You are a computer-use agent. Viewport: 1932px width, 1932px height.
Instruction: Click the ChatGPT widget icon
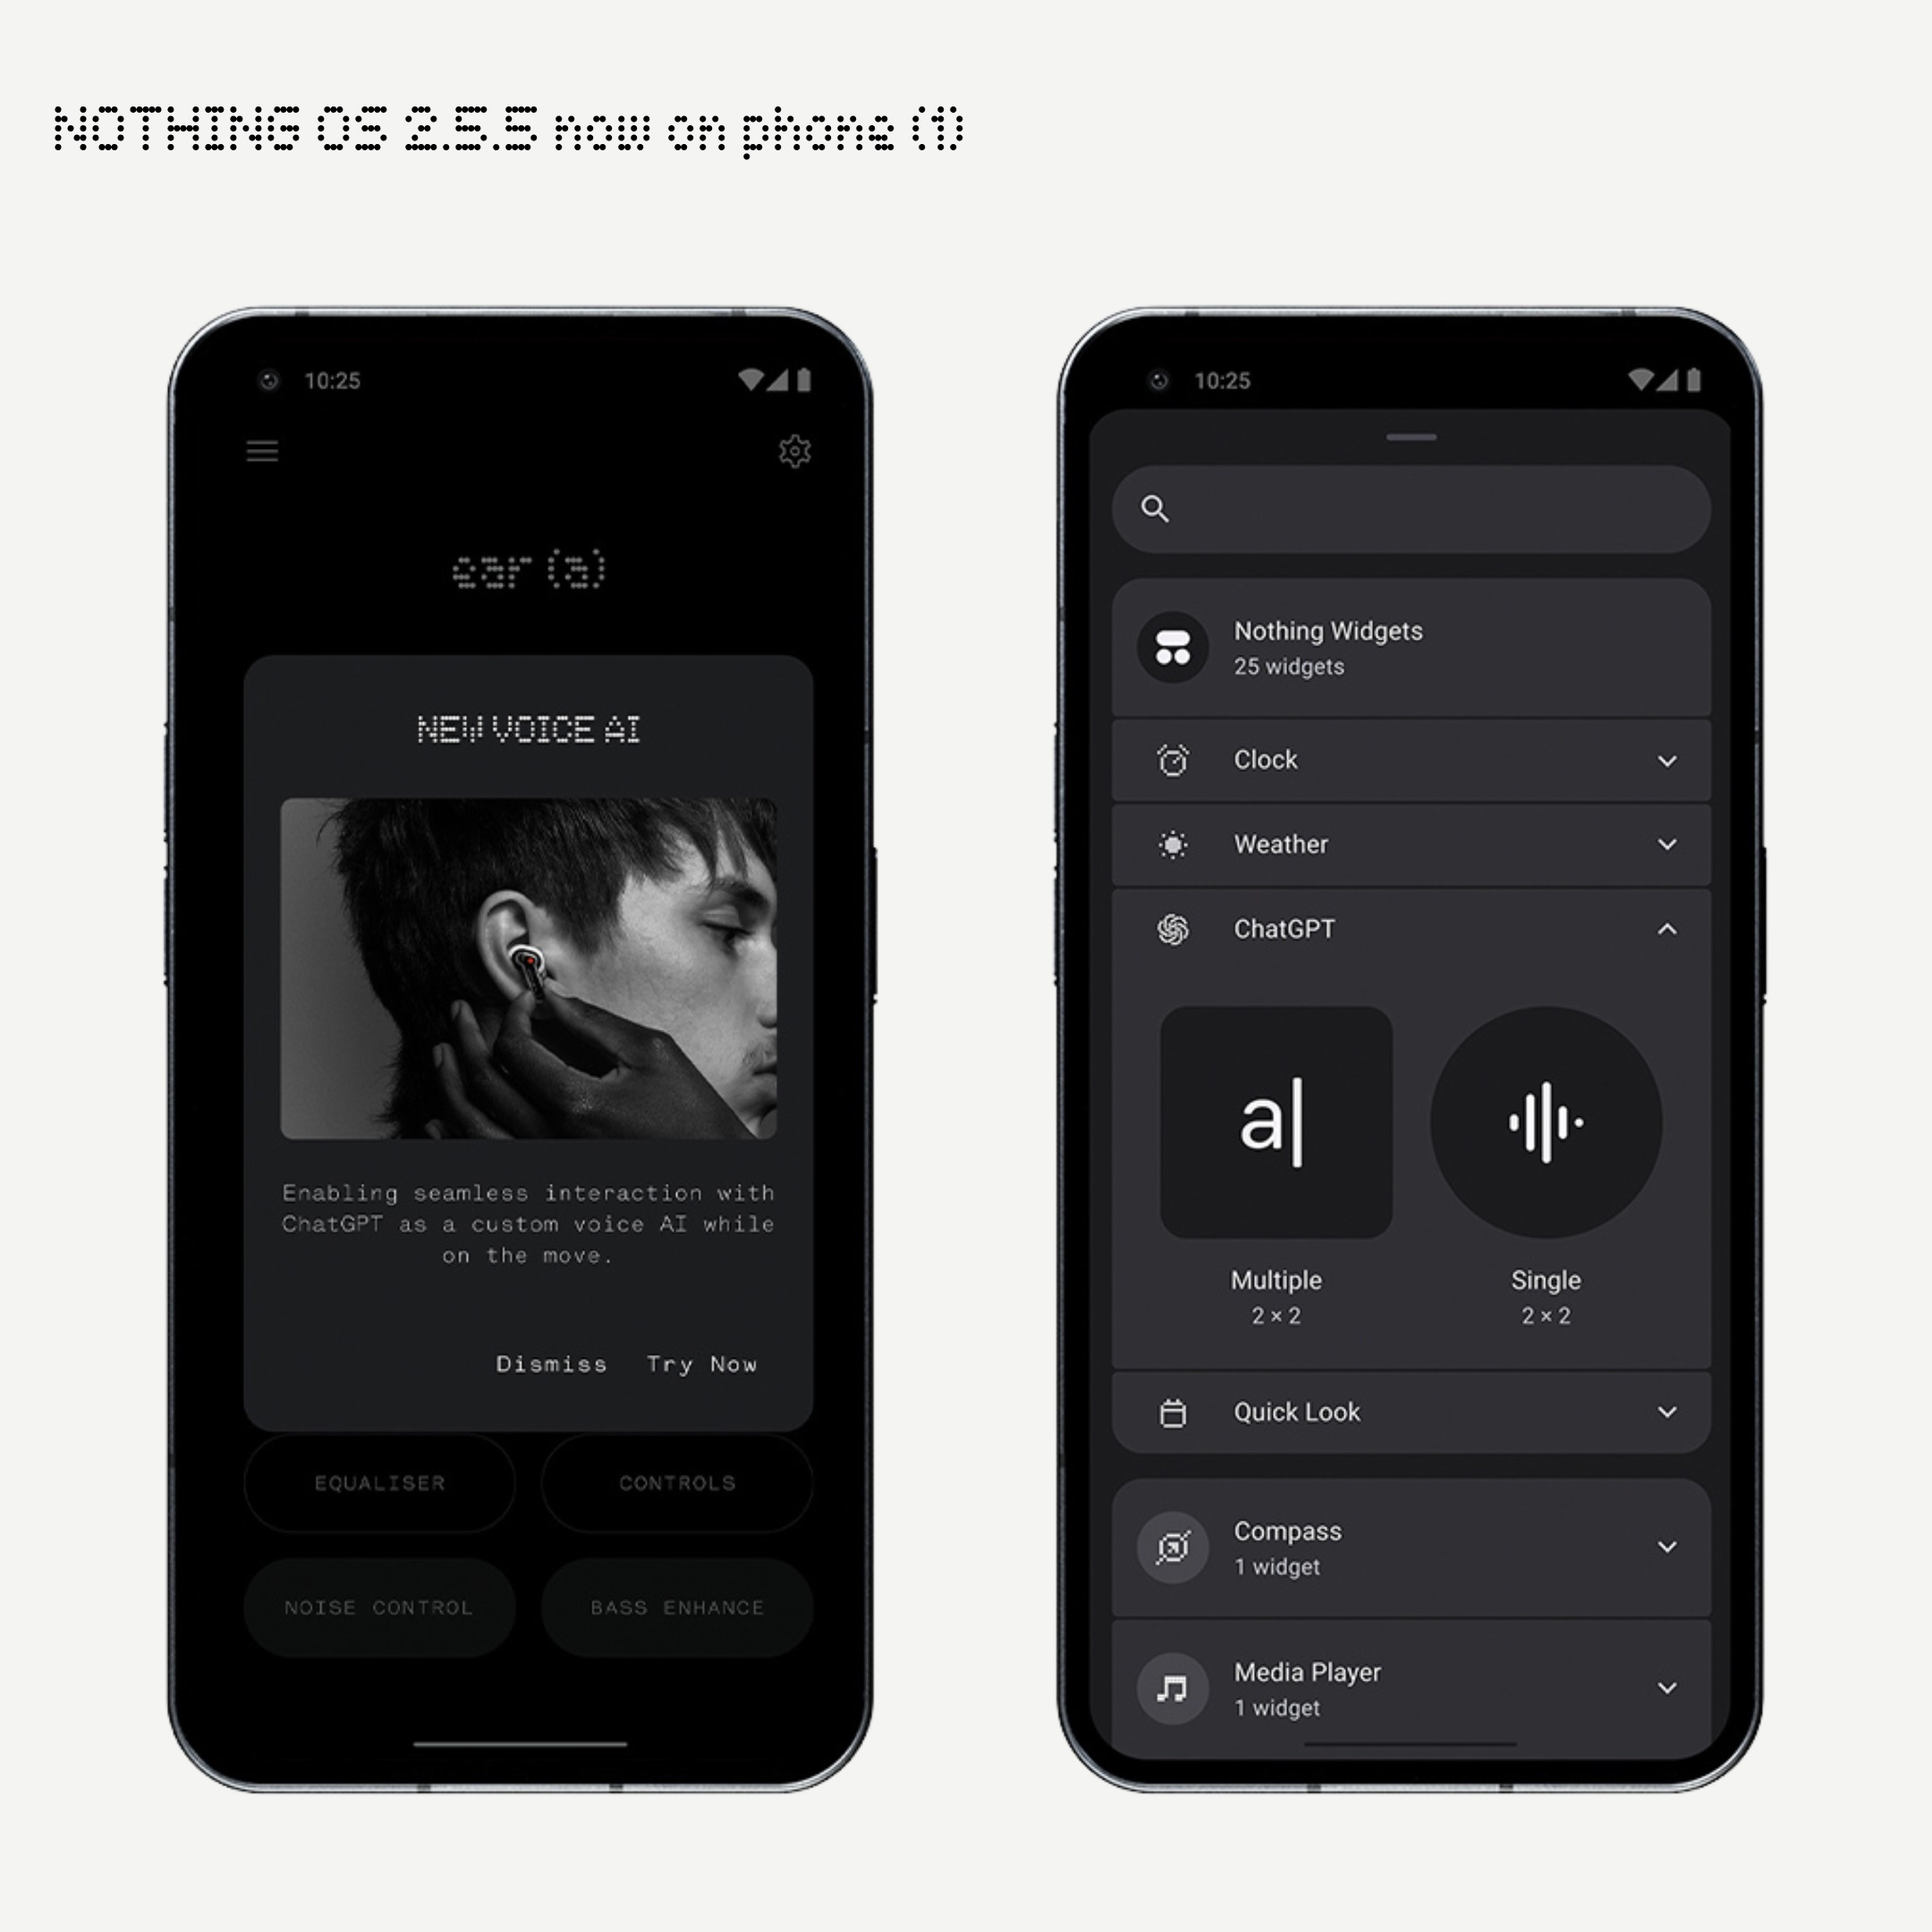[1167, 927]
